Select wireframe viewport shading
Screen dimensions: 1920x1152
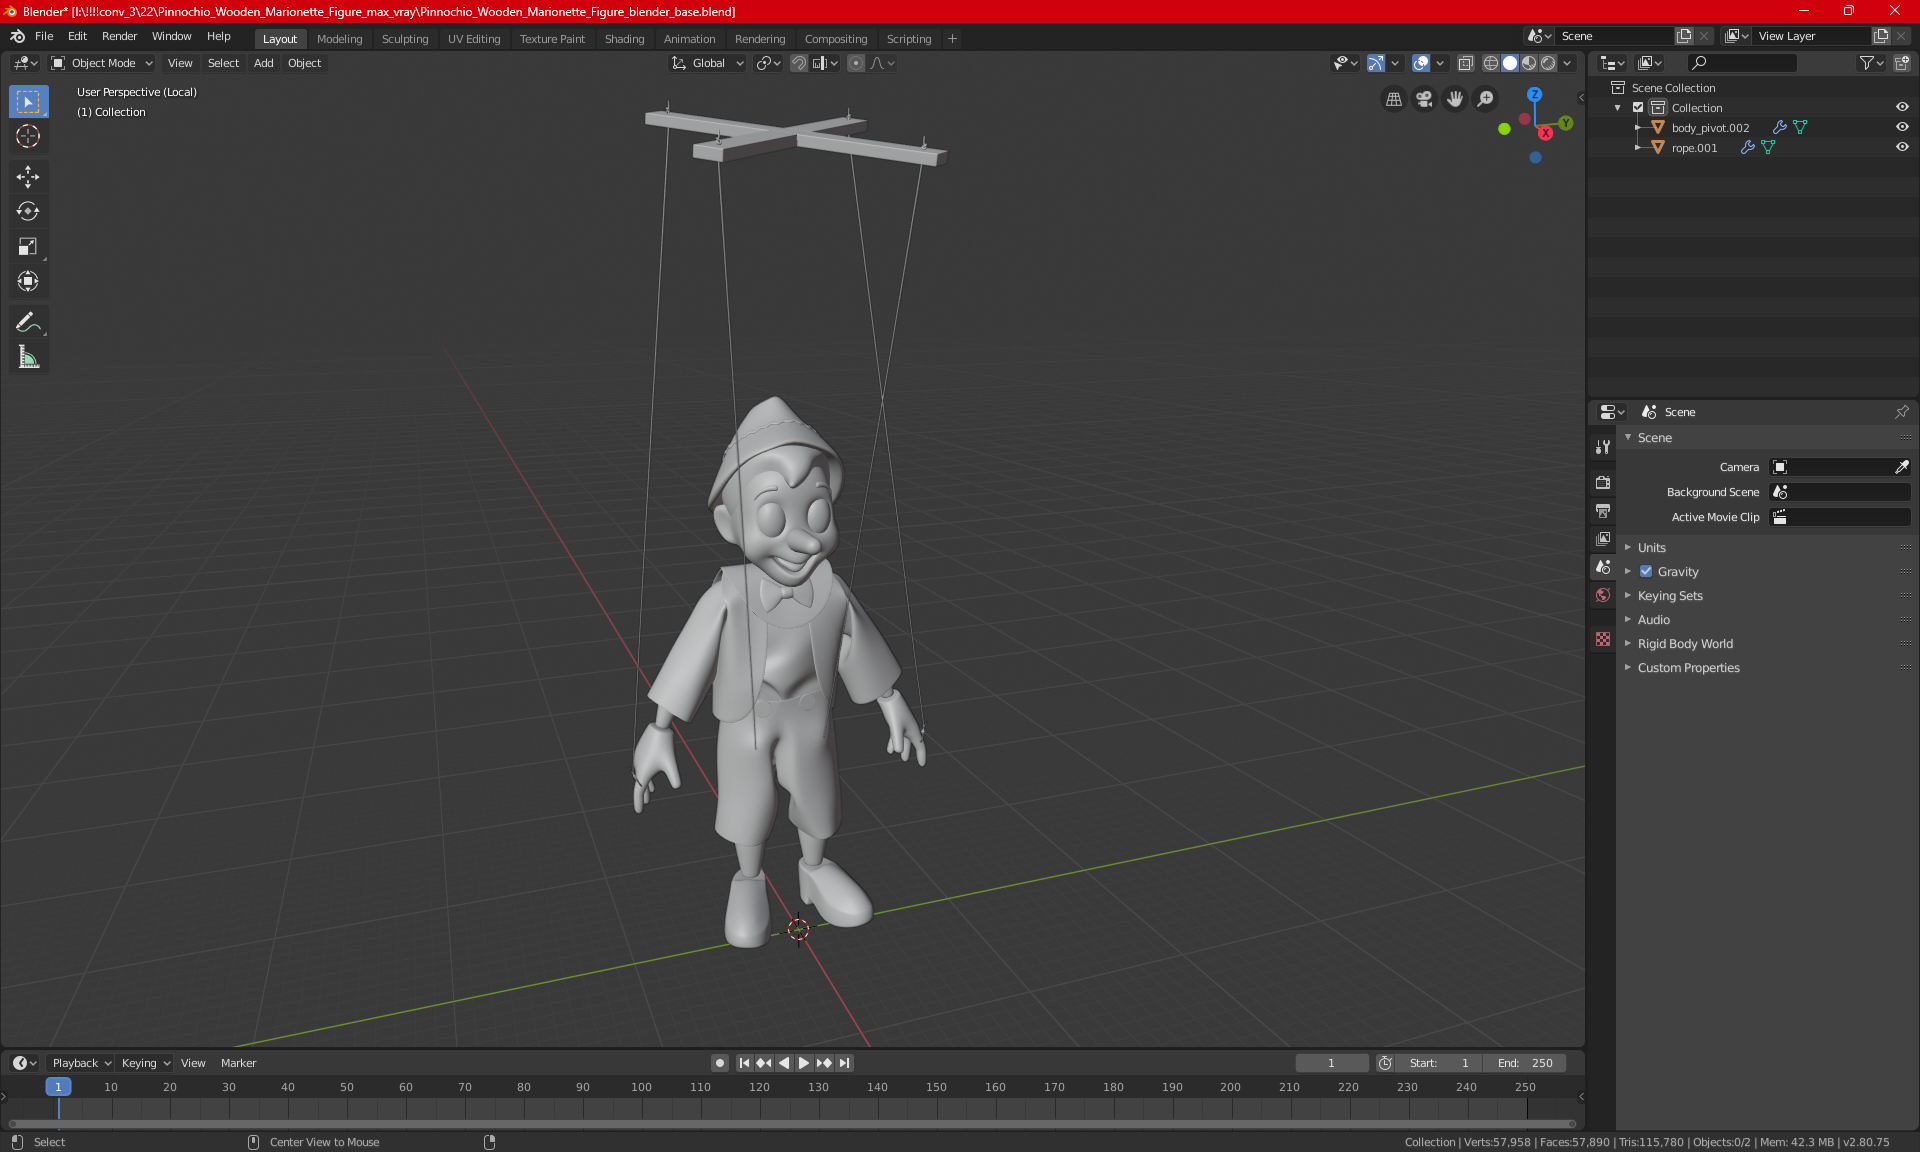point(1490,63)
